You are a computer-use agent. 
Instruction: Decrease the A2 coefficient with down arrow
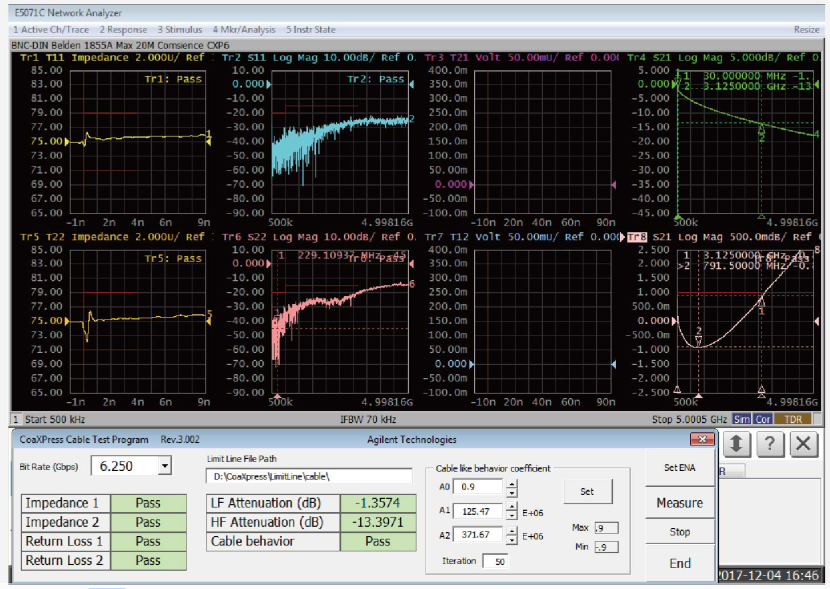pos(511,540)
